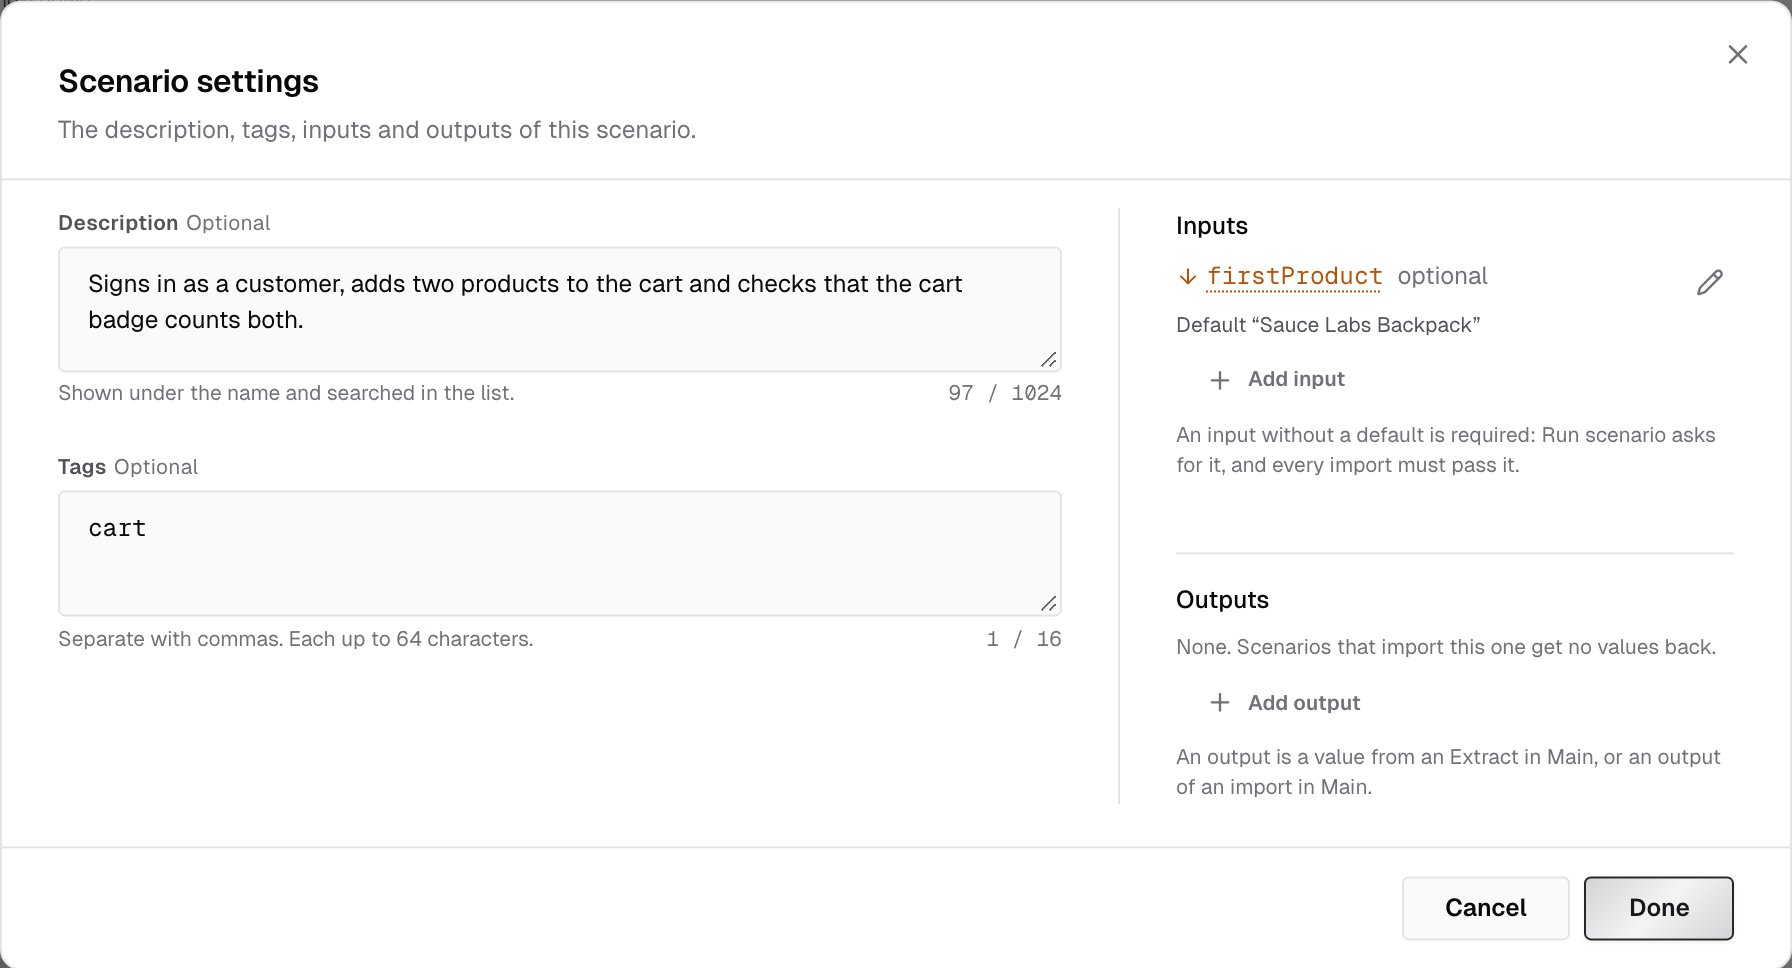Click 'Separate with commas' hint text
Screen dimensions: 1792x968
tap(295, 639)
